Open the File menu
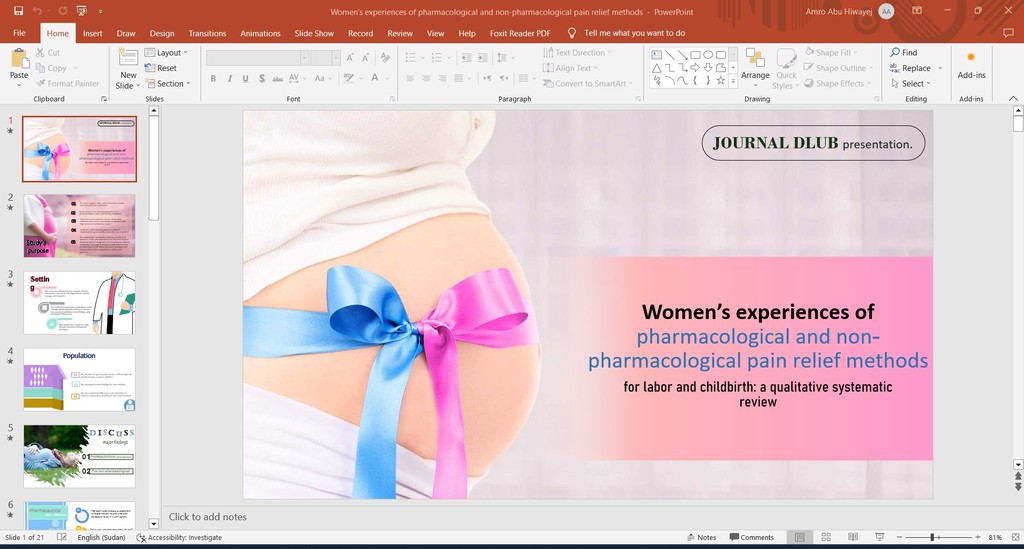 20,33
